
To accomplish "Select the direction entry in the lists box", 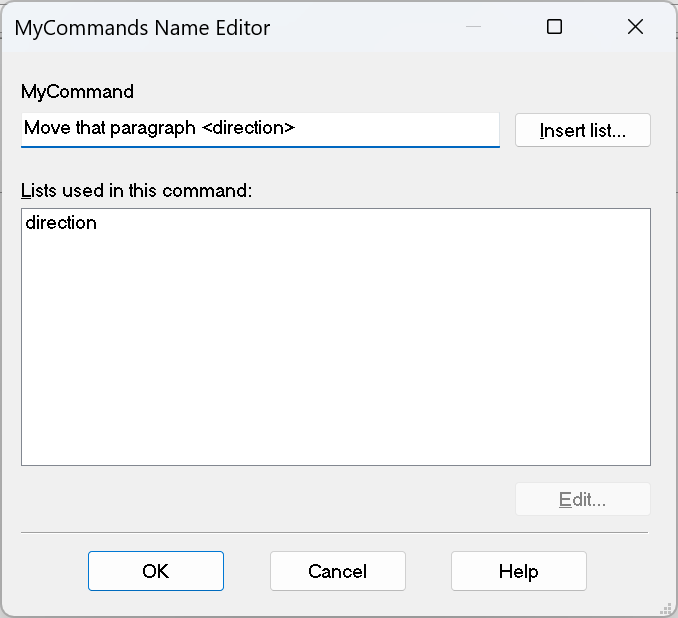I will click(x=61, y=223).
